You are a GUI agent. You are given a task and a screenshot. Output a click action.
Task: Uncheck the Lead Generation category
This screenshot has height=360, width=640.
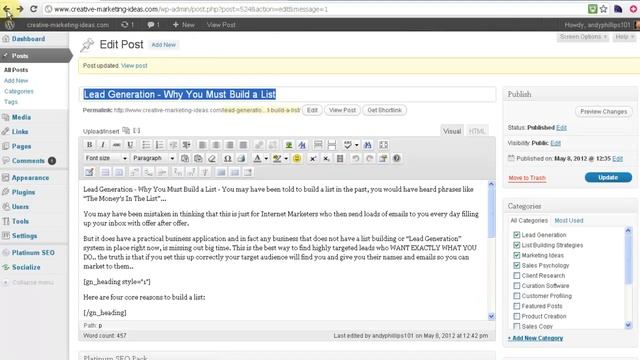[x=516, y=235]
